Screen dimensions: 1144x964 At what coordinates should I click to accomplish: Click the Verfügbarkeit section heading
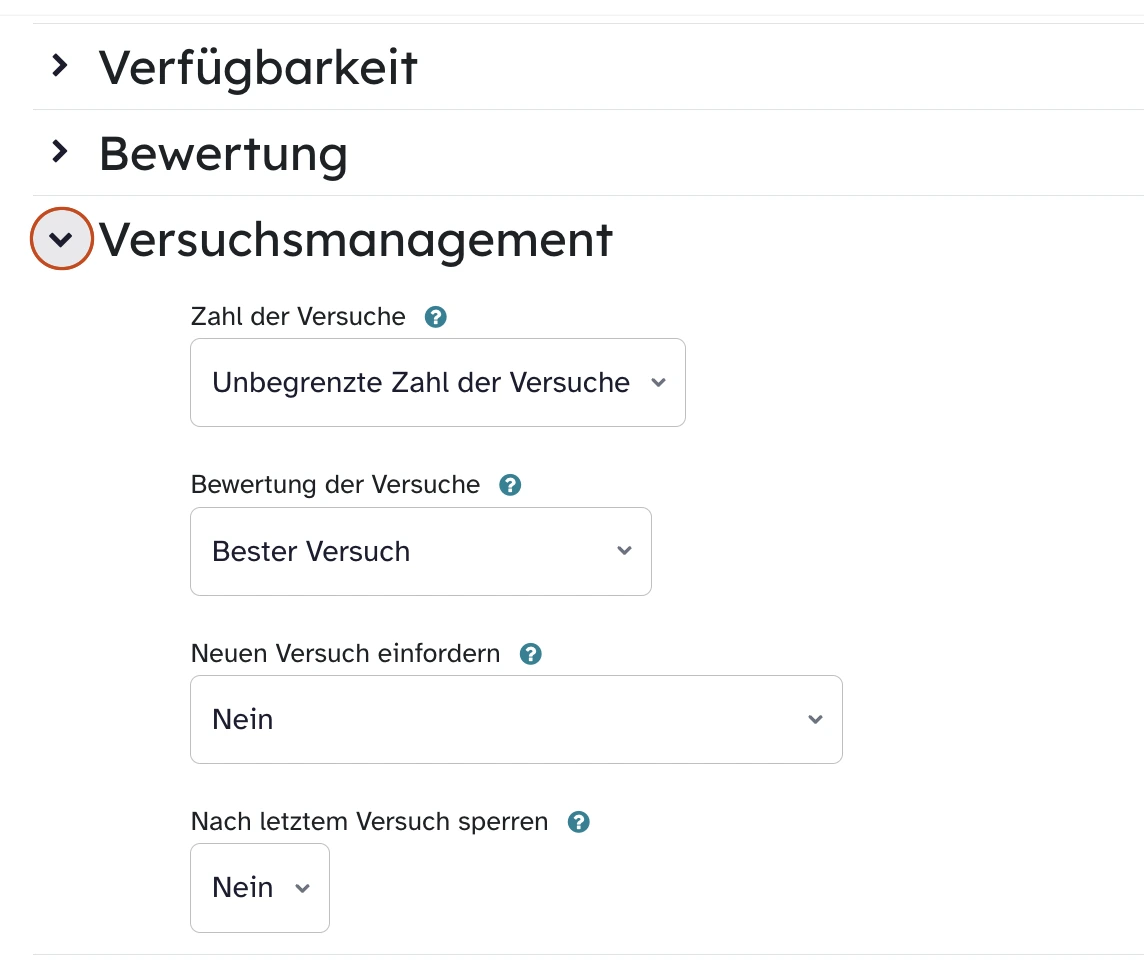click(x=258, y=67)
